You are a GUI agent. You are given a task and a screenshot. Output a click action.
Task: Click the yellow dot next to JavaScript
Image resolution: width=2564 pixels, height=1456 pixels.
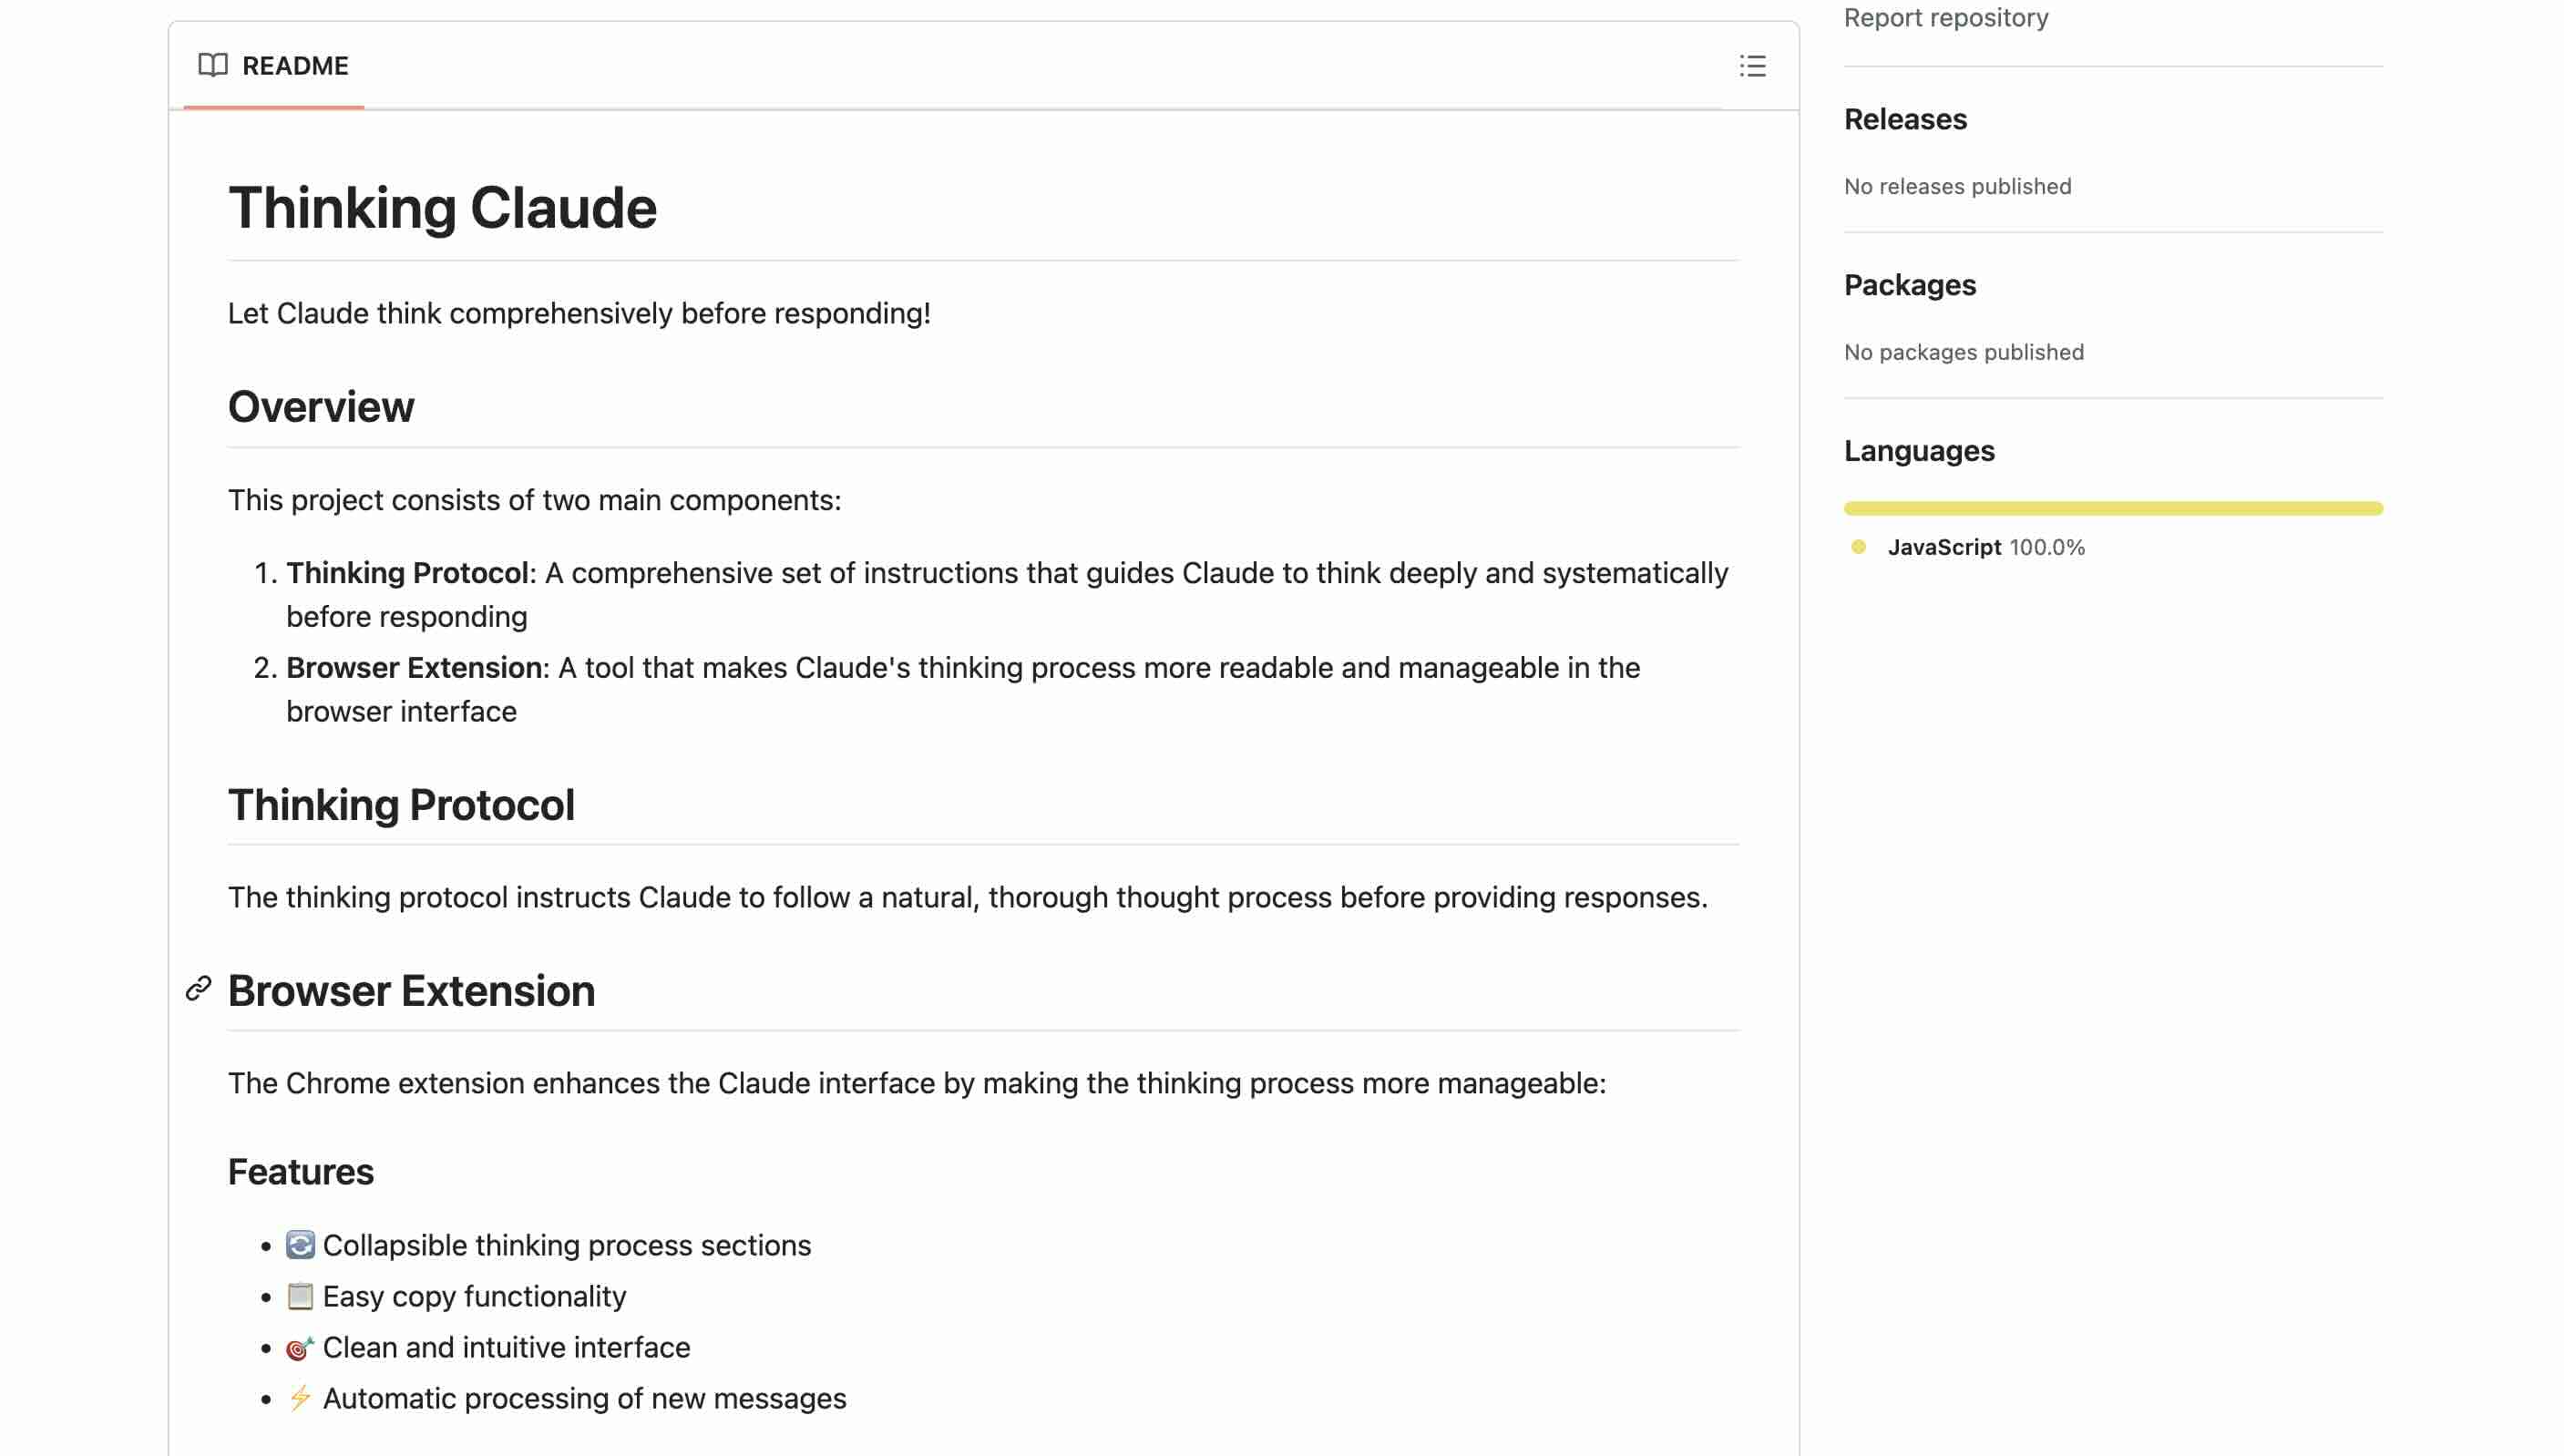(x=1858, y=547)
